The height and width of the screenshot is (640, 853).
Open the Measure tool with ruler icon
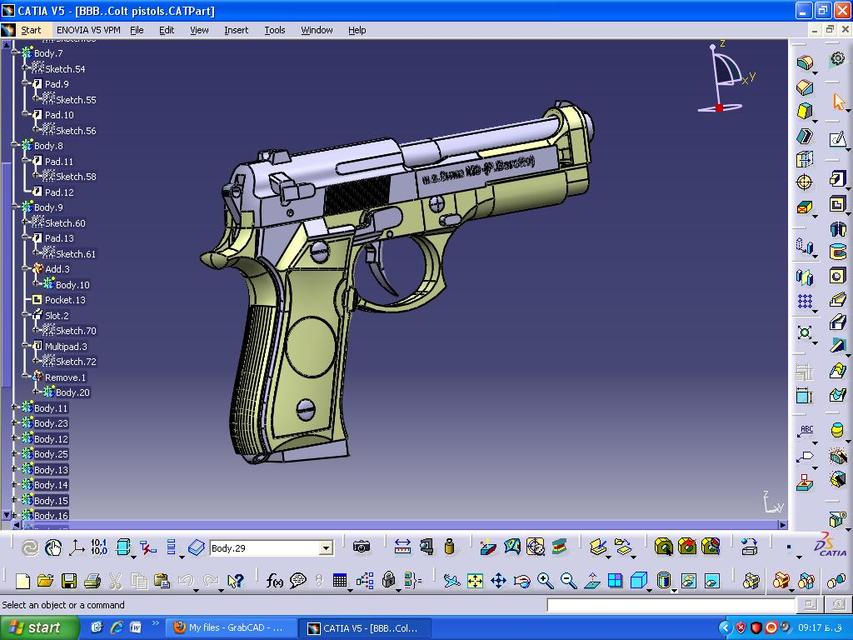[402, 548]
